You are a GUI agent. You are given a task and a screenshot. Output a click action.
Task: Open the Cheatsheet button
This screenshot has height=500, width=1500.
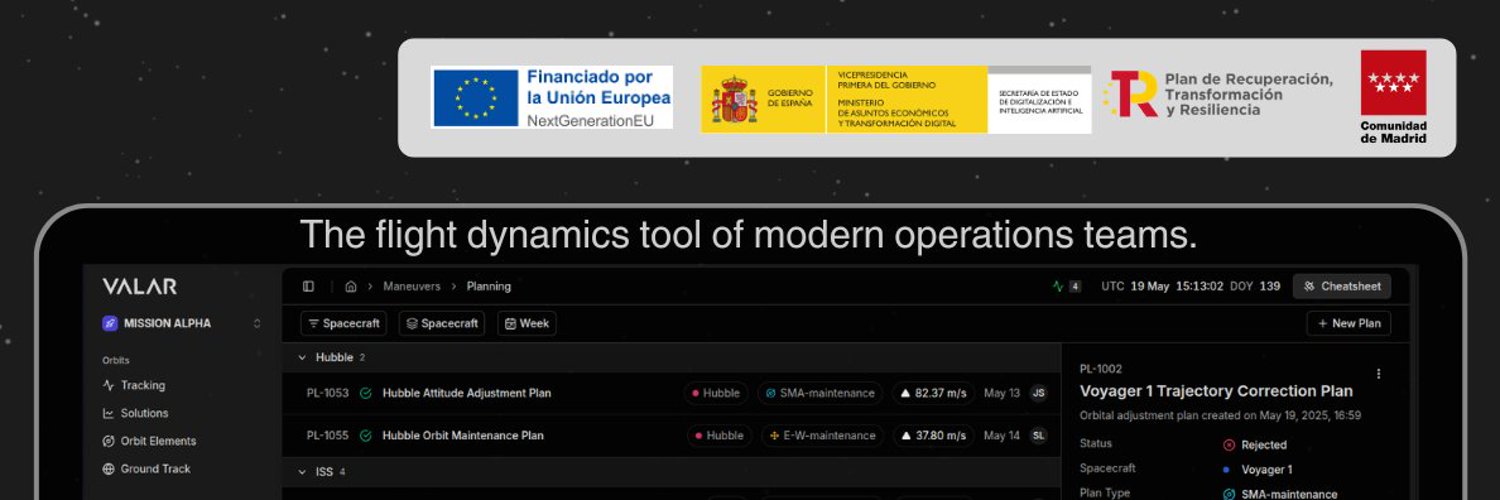click(x=1342, y=287)
